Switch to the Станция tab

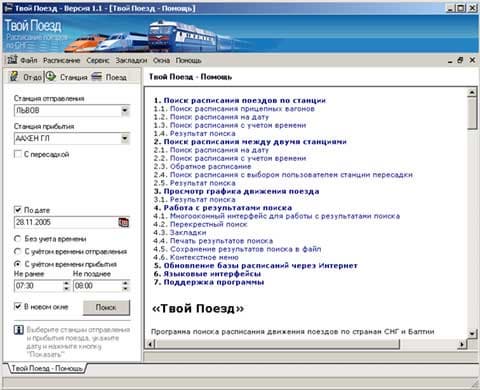point(67,77)
